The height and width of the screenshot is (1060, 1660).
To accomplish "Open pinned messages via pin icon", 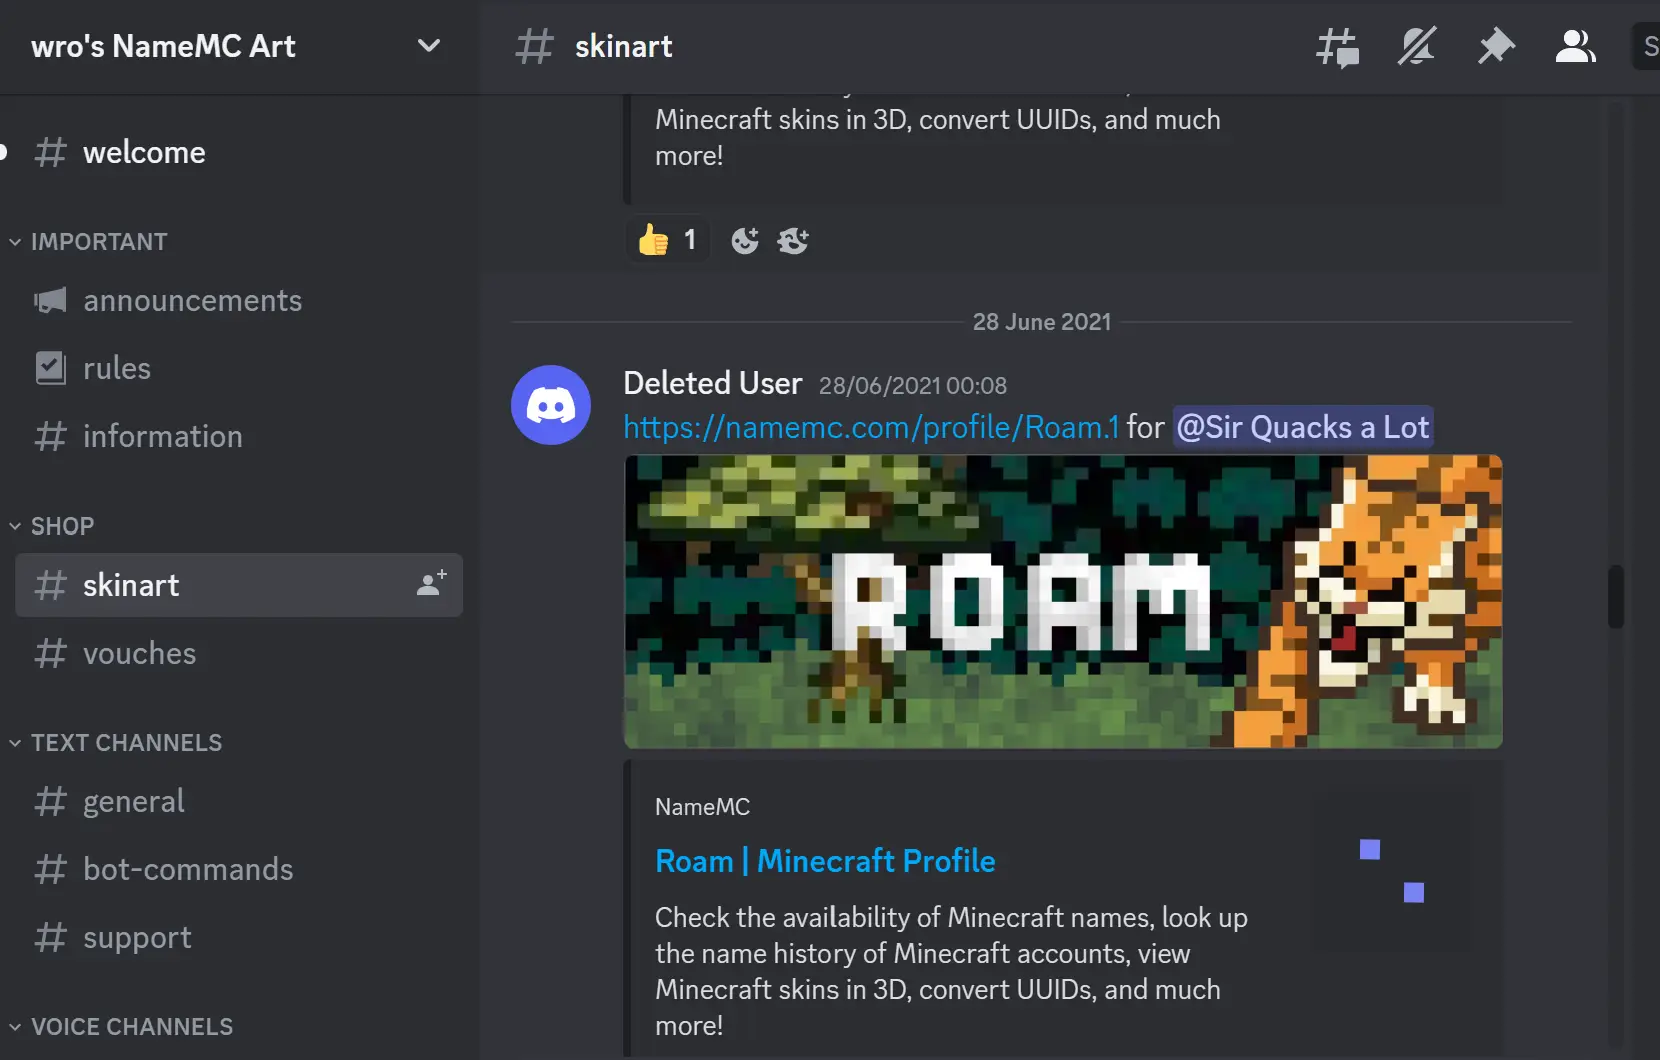I will [1496, 47].
